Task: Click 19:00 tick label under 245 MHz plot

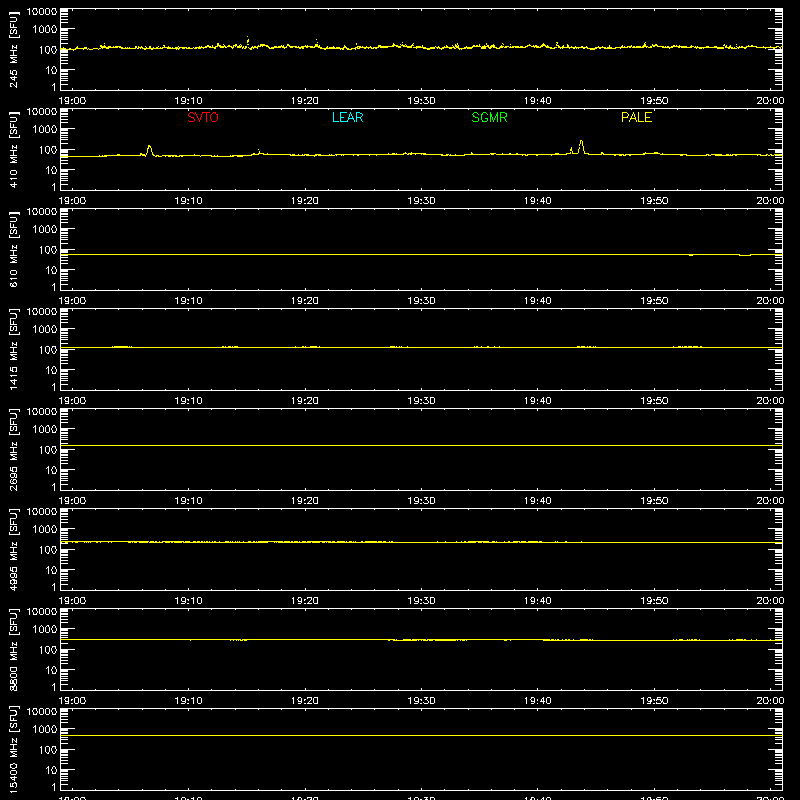Action: 72,101
